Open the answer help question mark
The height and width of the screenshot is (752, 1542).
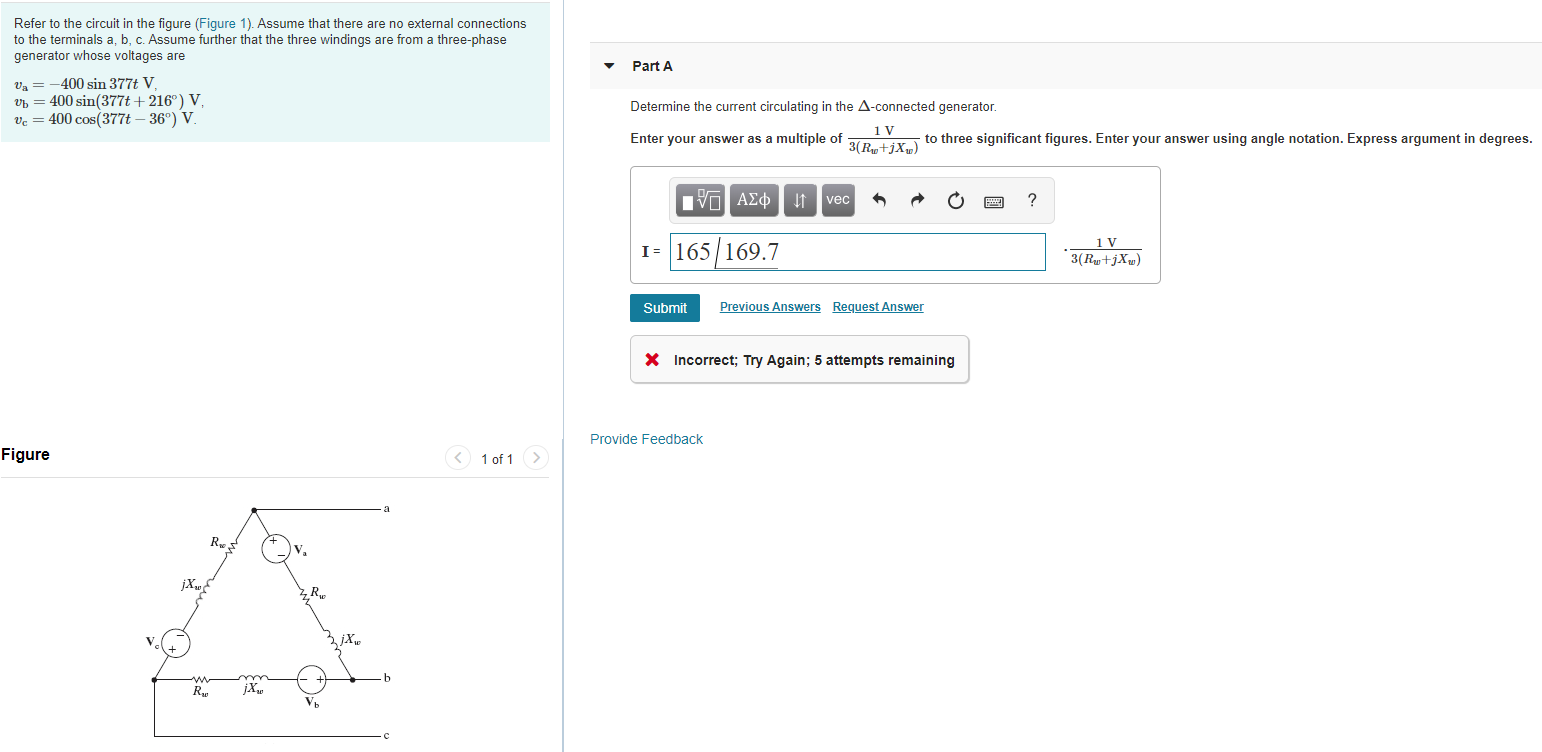1032,200
